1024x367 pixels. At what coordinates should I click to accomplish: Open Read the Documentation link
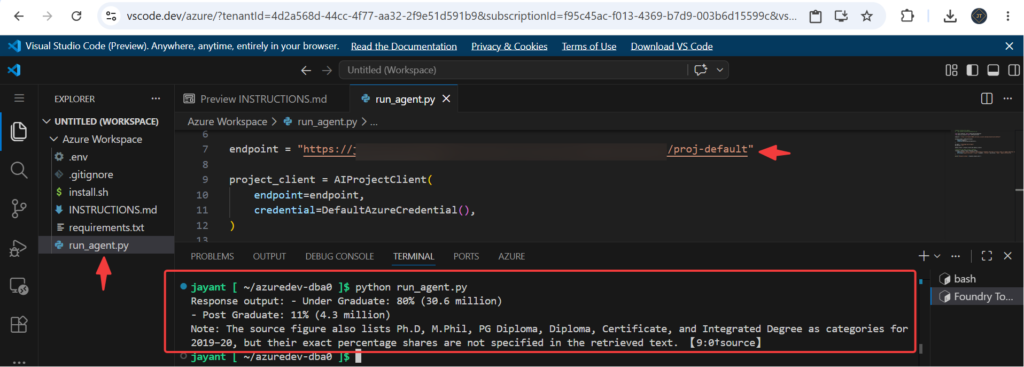pyautogui.click(x=404, y=46)
